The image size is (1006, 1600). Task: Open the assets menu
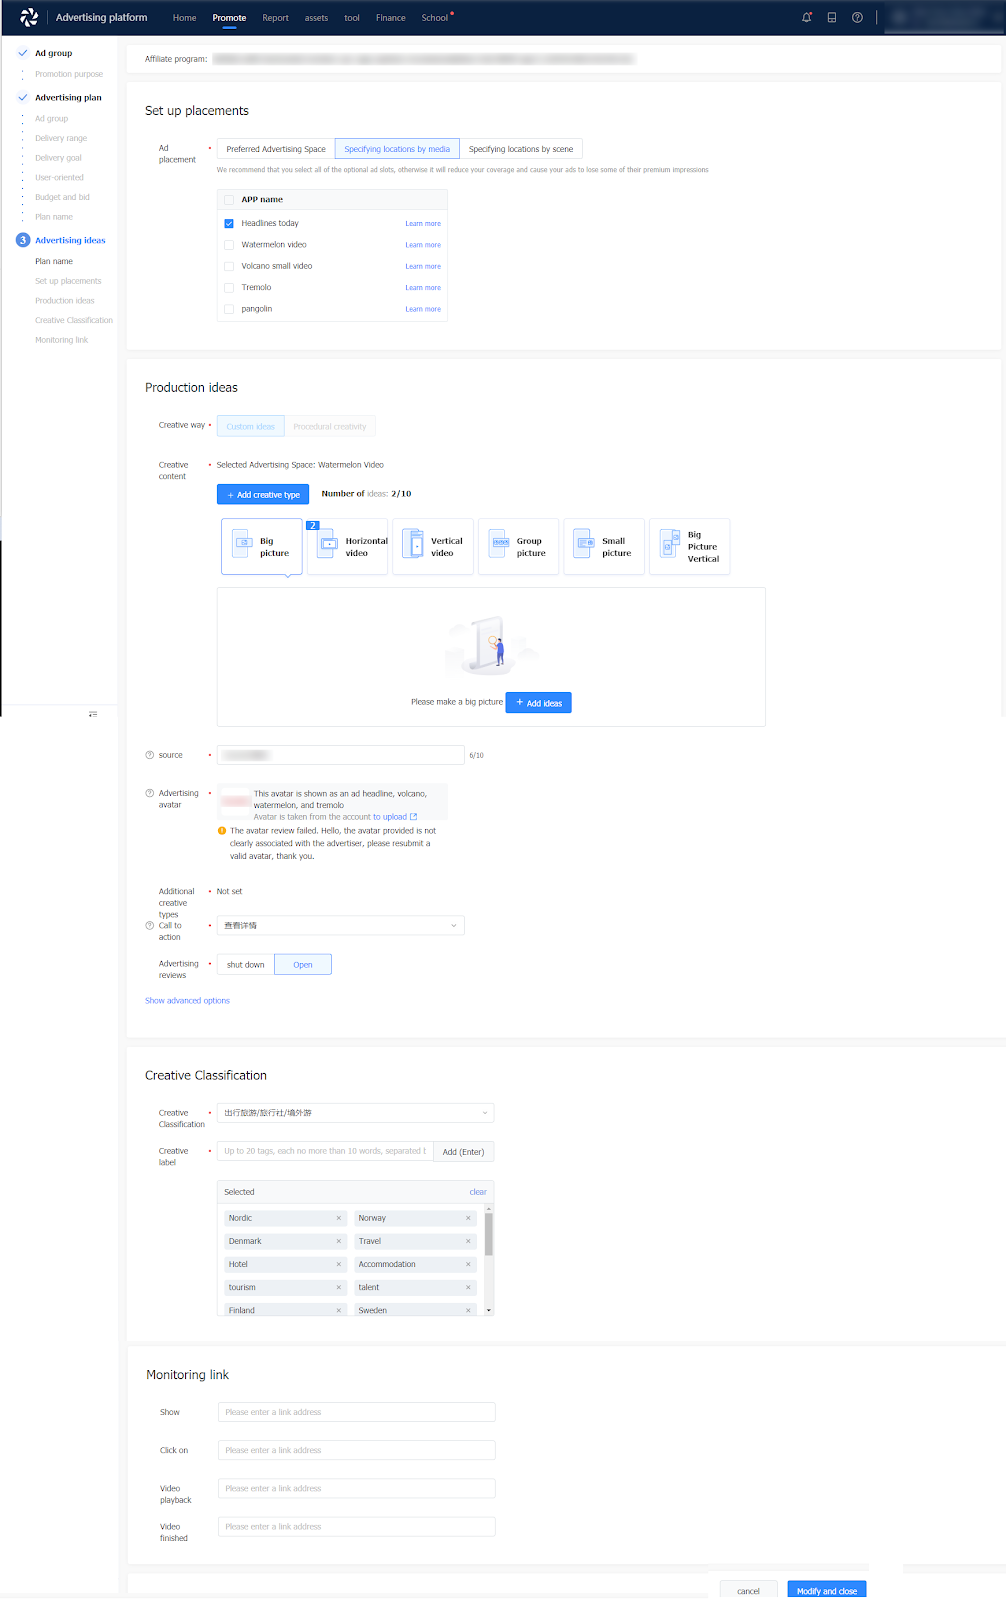[316, 18]
